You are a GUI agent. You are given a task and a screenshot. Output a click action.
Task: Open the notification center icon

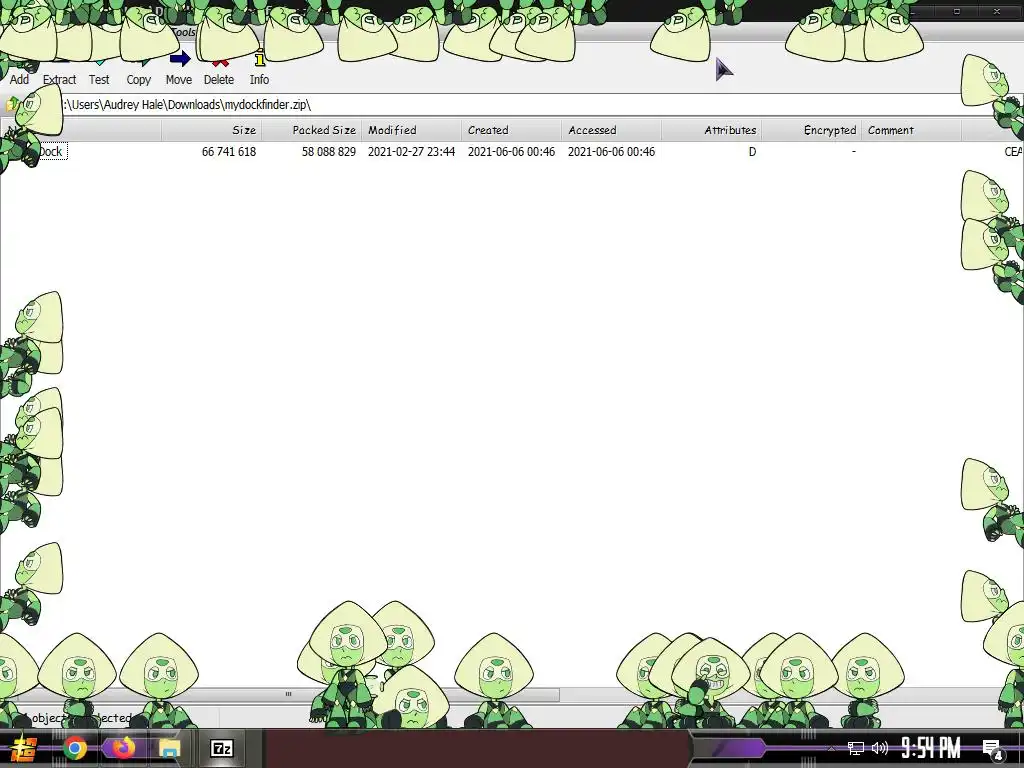[x=993, y=749]
